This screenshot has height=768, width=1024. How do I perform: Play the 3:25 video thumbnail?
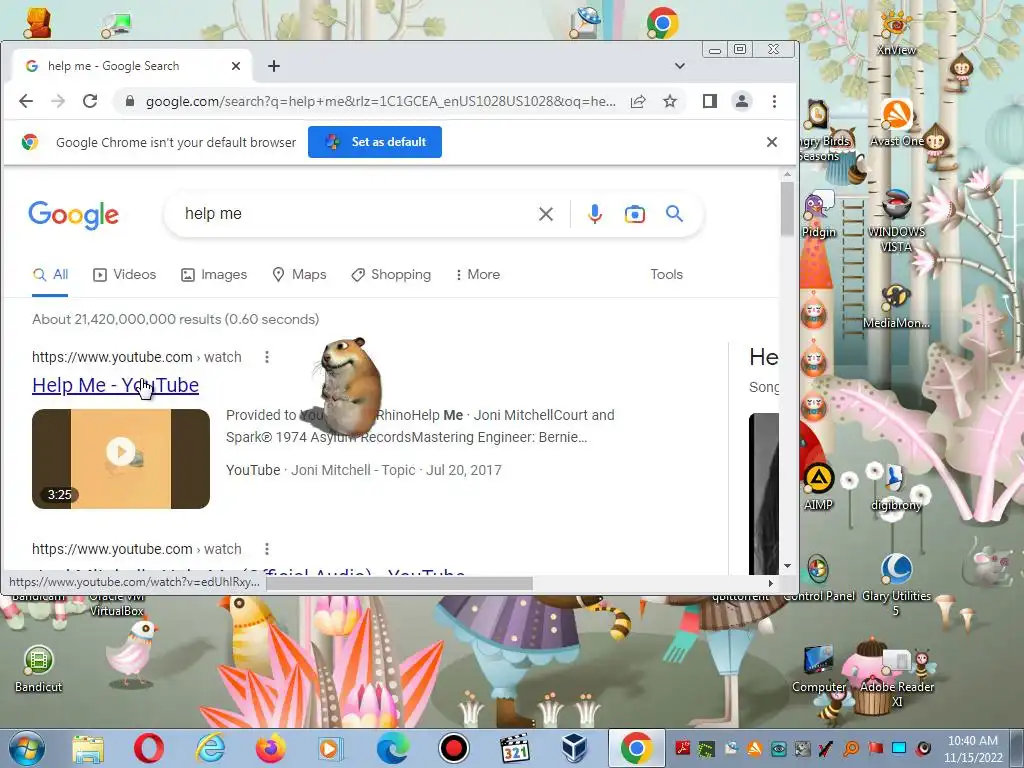[121, 458]
